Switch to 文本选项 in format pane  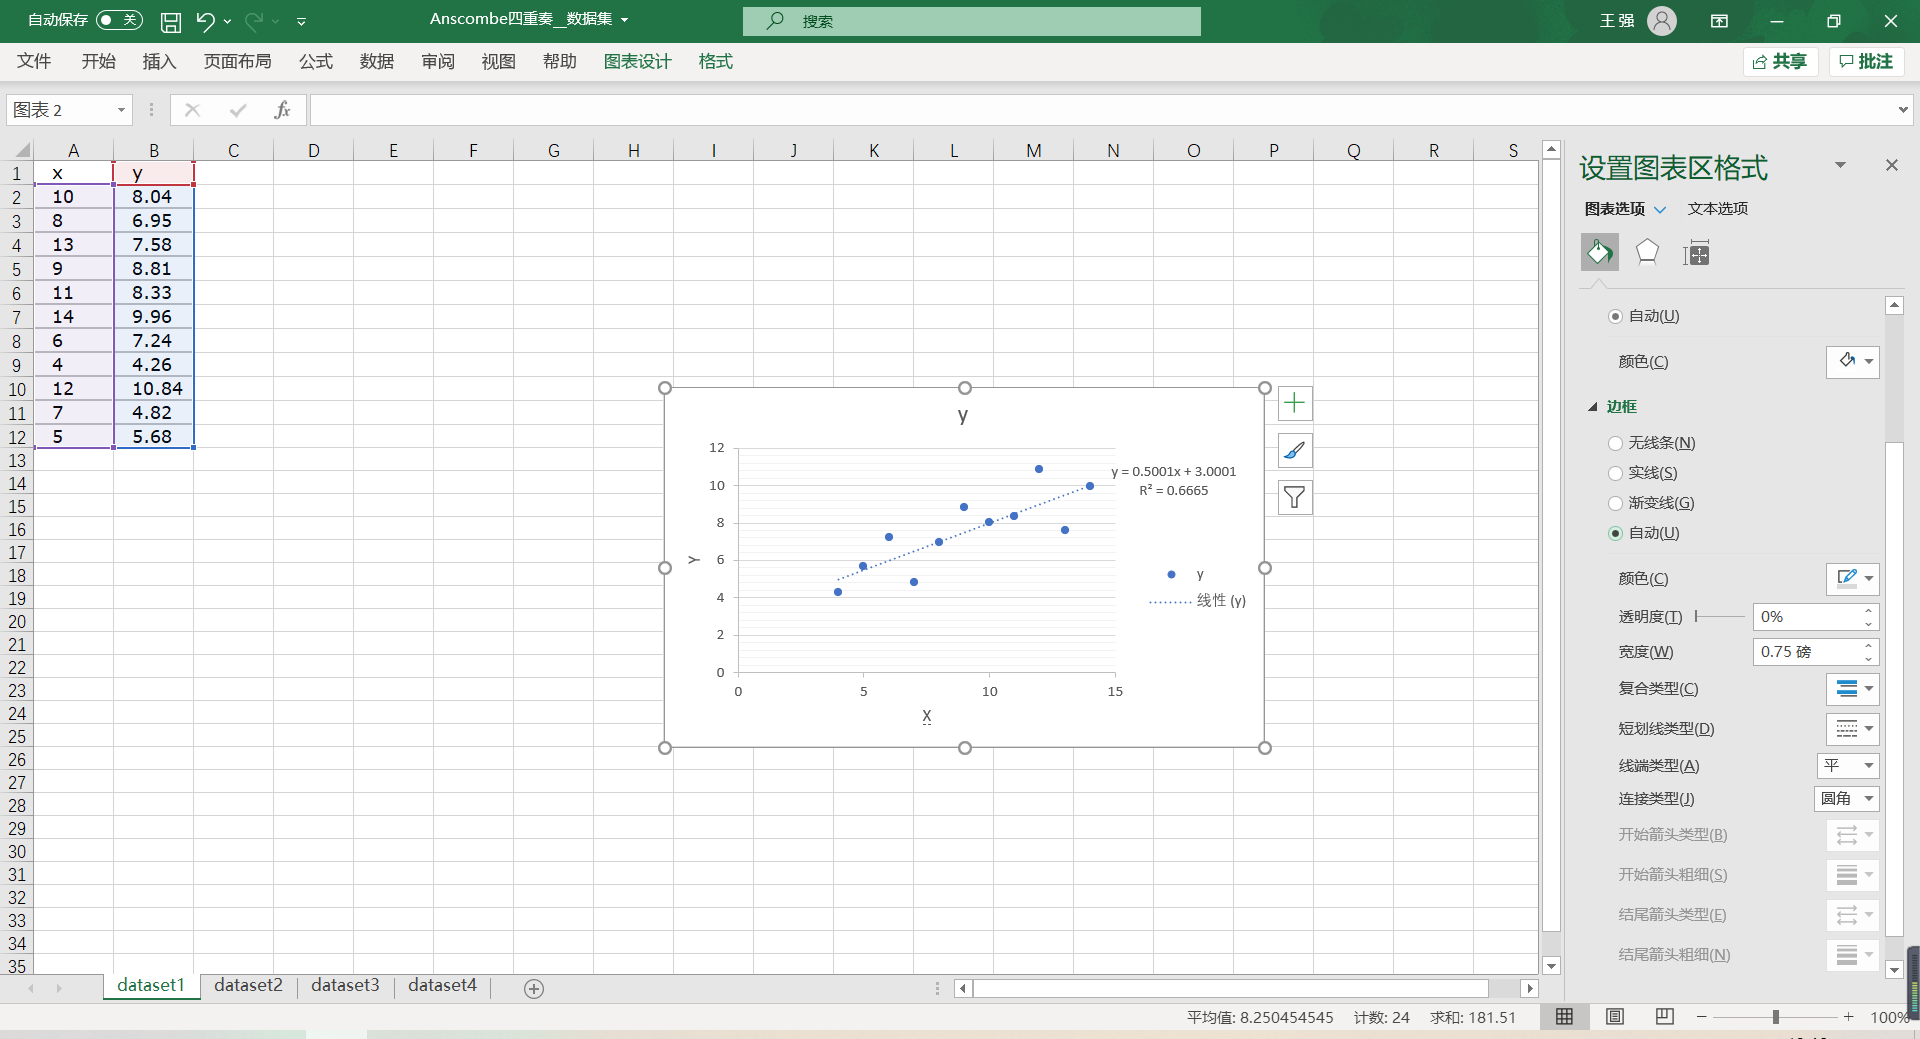(x=1718, y=209)
